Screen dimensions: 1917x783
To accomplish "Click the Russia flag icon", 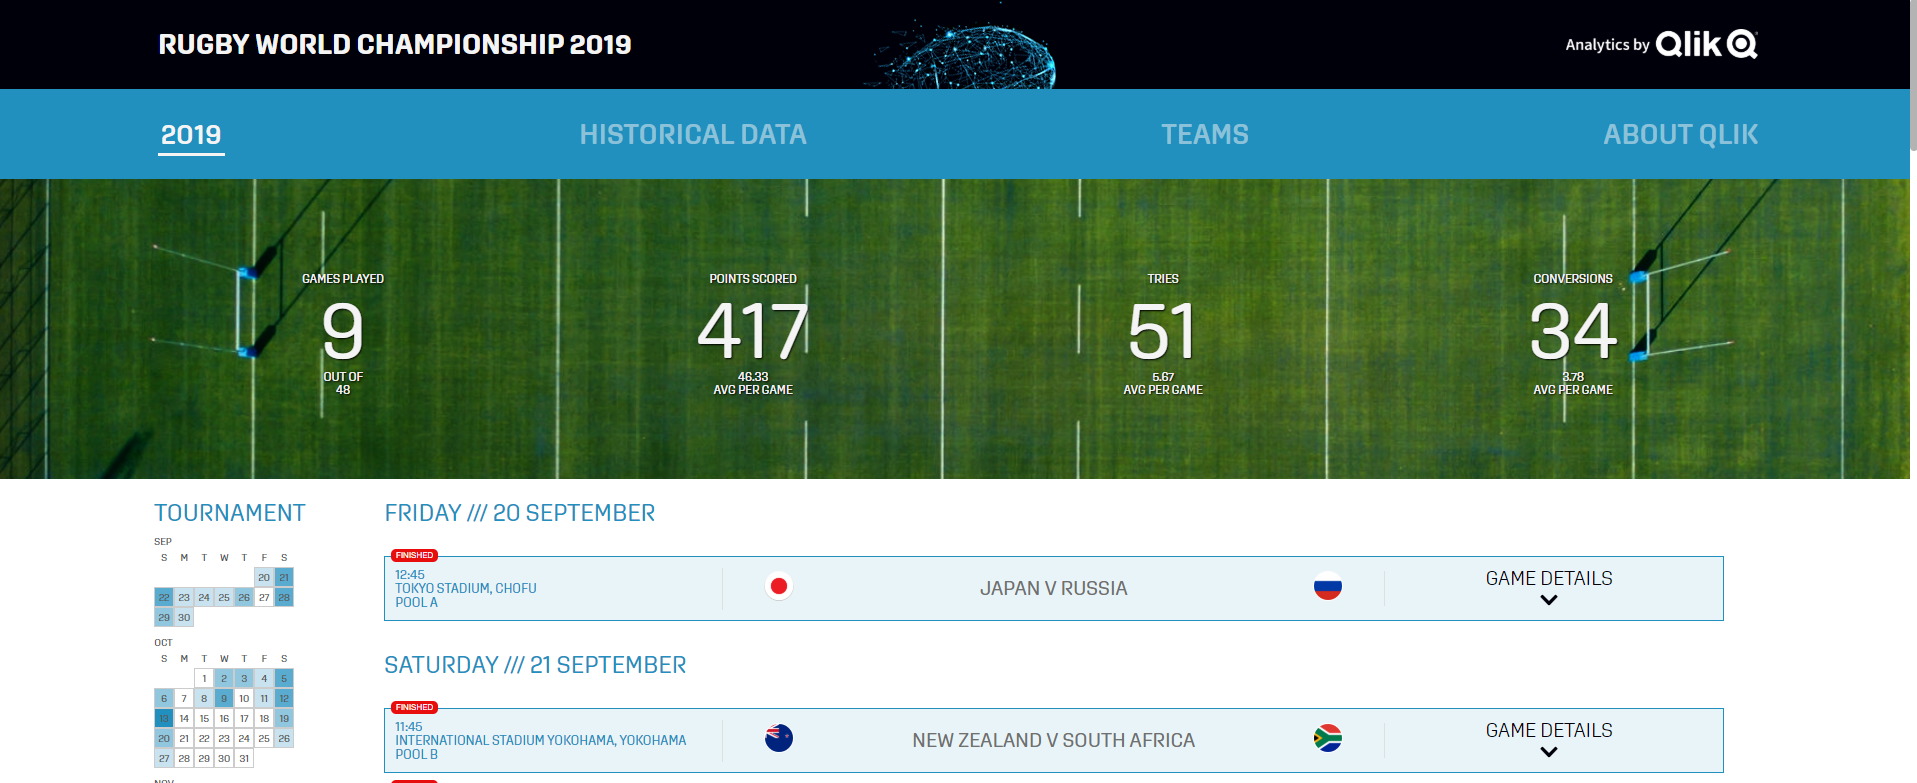I will [1328, 586].
